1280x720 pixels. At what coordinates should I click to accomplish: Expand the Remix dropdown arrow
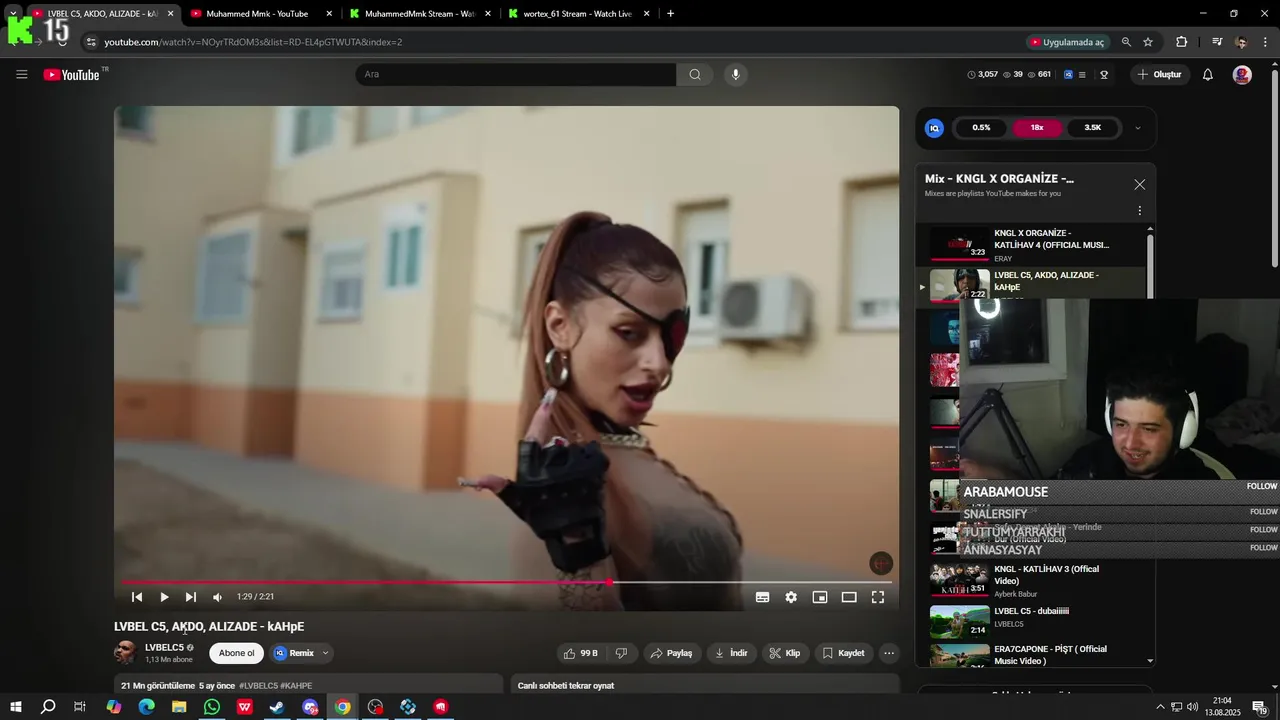[325, 653]
